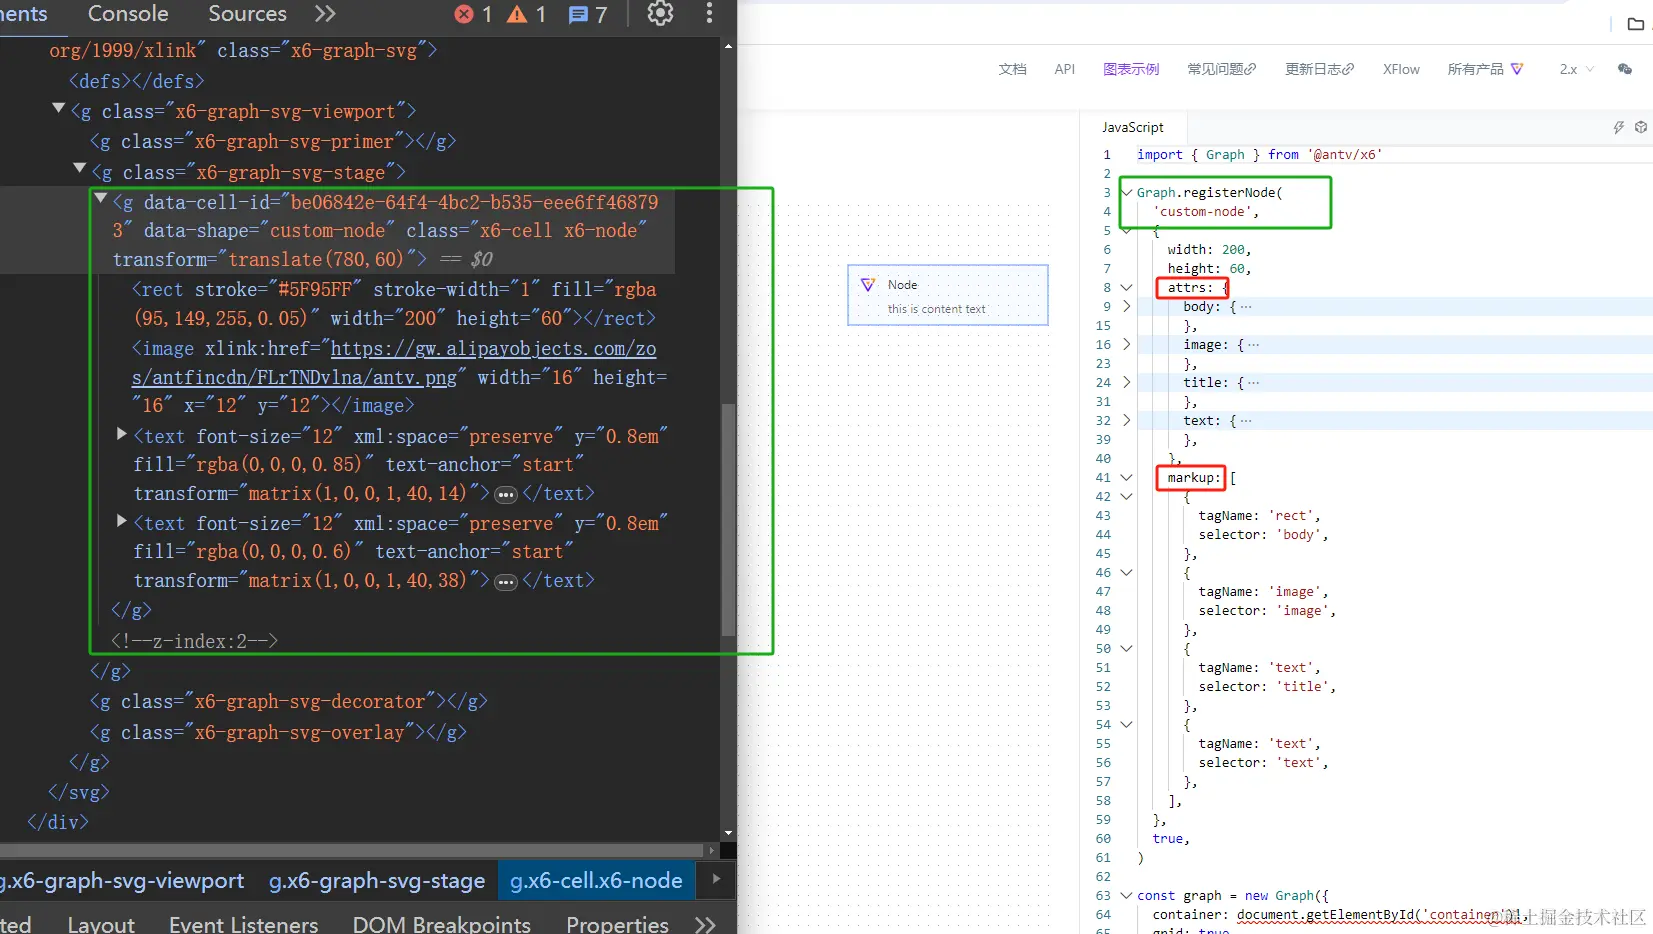
Task: Click the 'custom-node' string in code
Action: (x=1202, y=212)
